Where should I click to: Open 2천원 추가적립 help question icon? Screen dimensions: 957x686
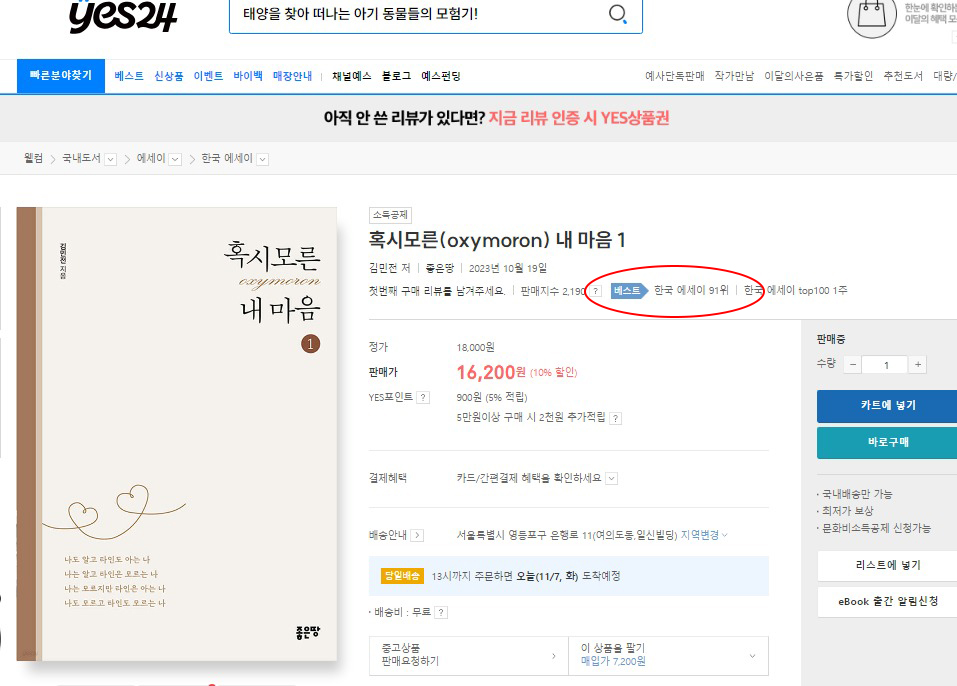[616, 418]
